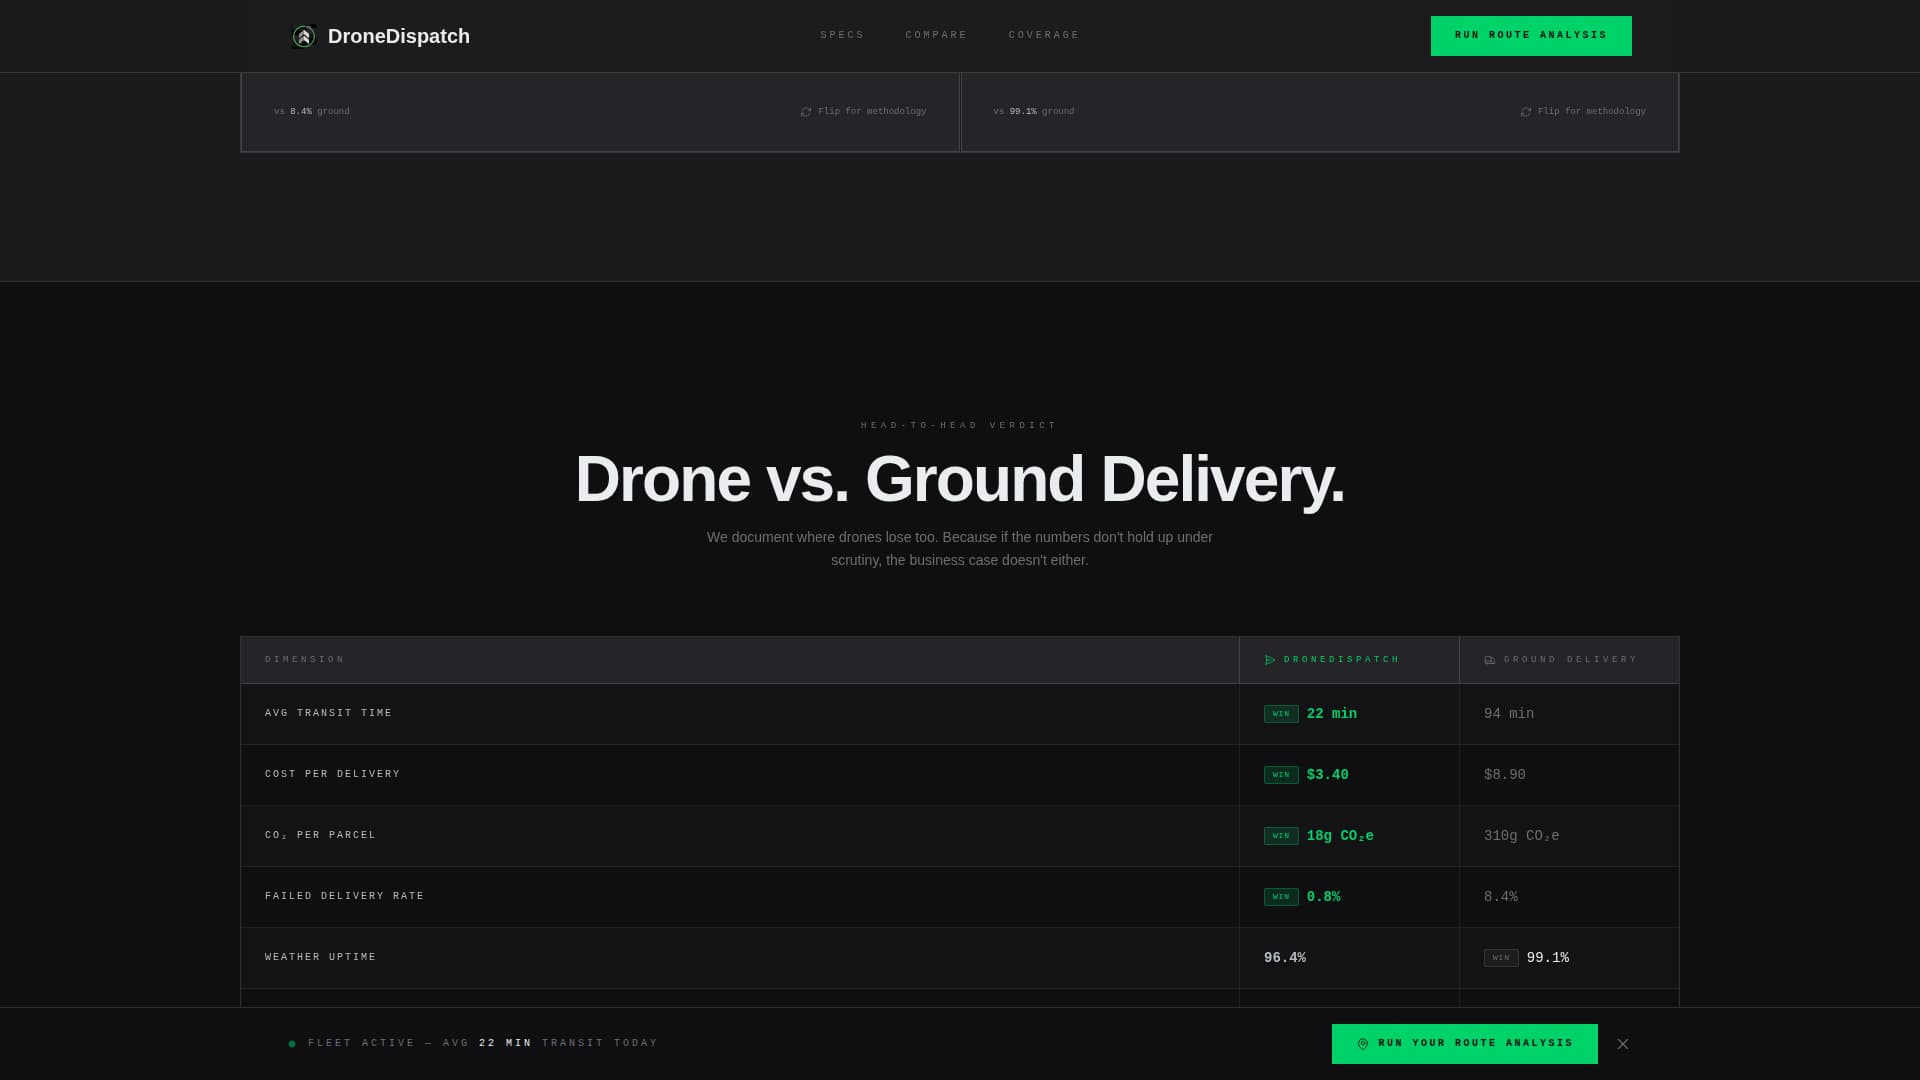The image size is (1920, 1080).
Task: Click the WIN badge next to 99.1%
Action: pos(1501,958)
